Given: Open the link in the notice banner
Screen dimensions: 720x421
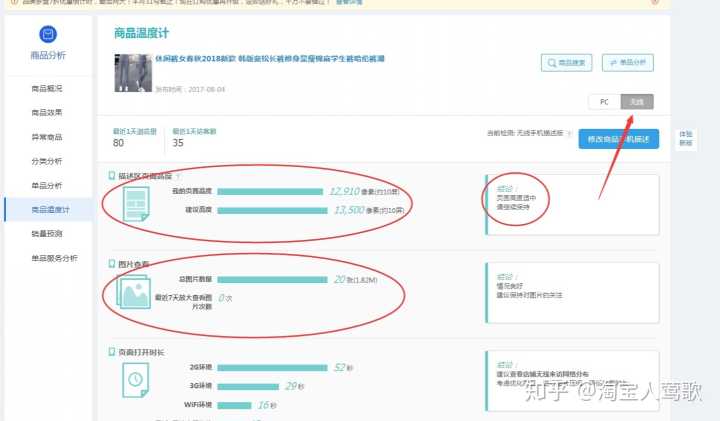Looking at the screenshot, I should tap(349, 2).
